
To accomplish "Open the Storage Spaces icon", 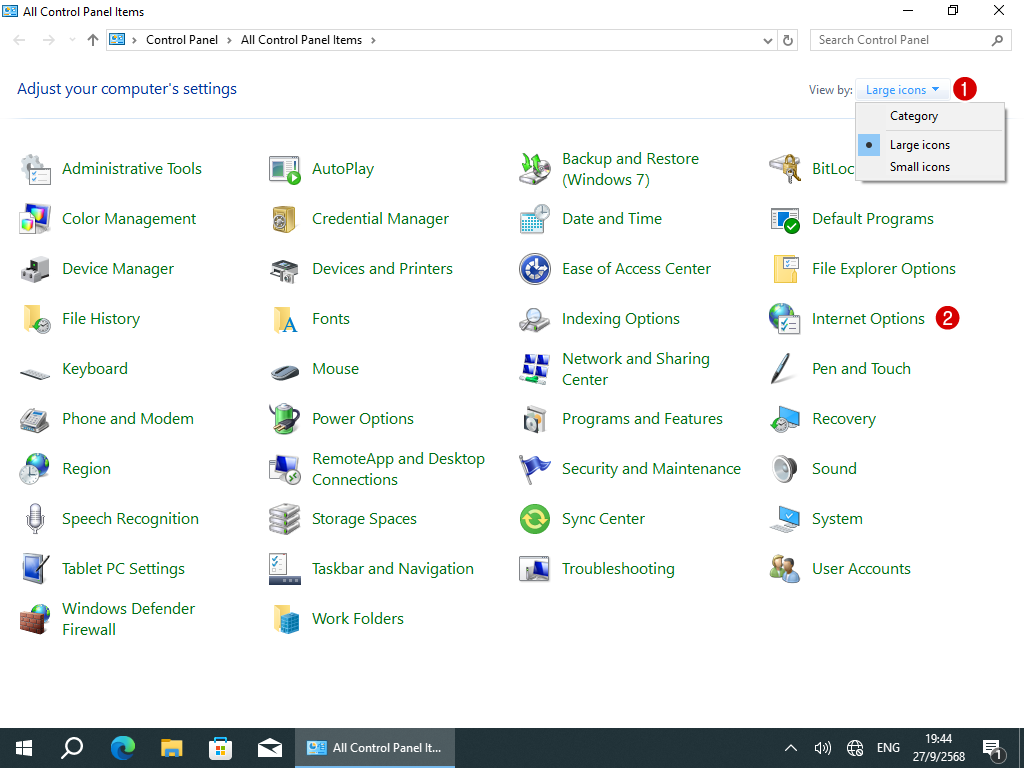I will tap(285, 519).
